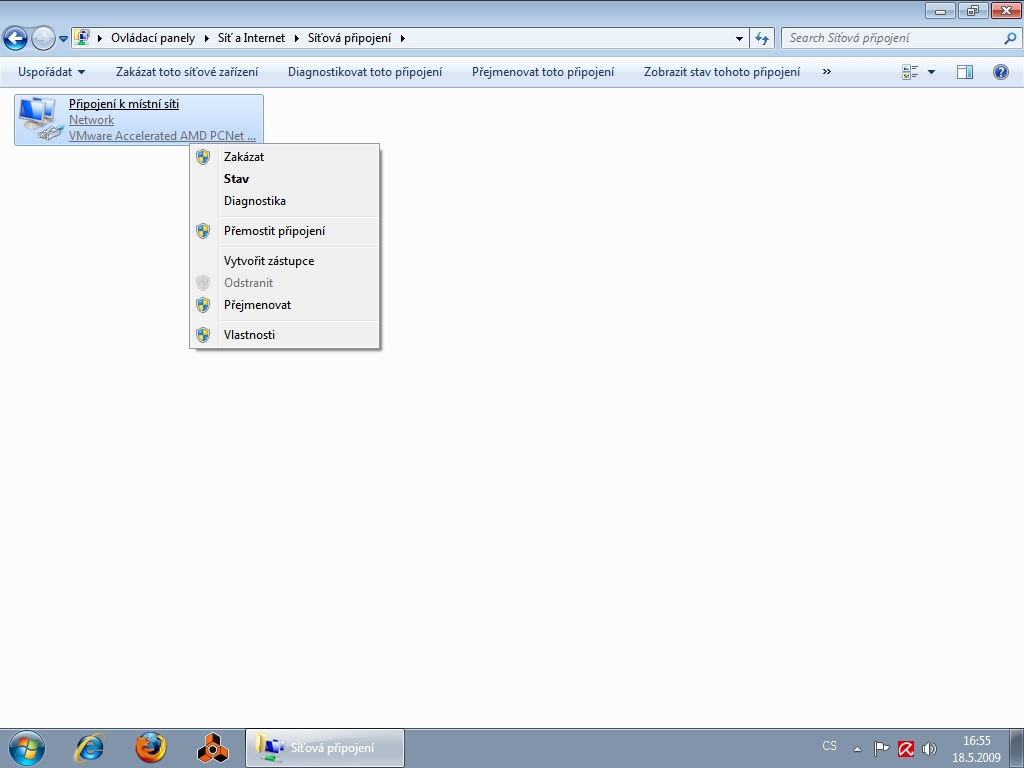
Task: Expand arrow after Síť a Internet breadcrumb
Action: (x=296, y=38)
